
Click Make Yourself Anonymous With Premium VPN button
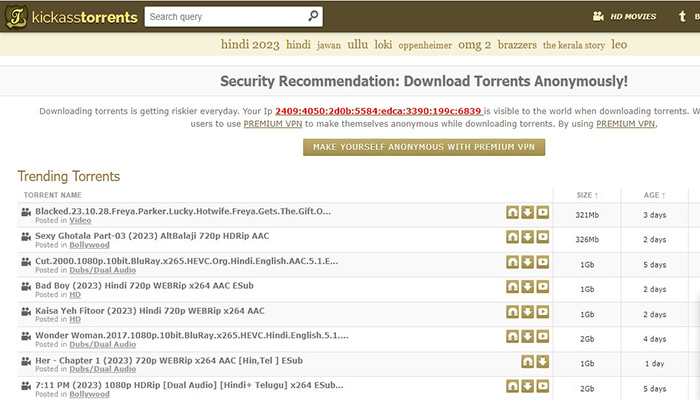point(424,147)
